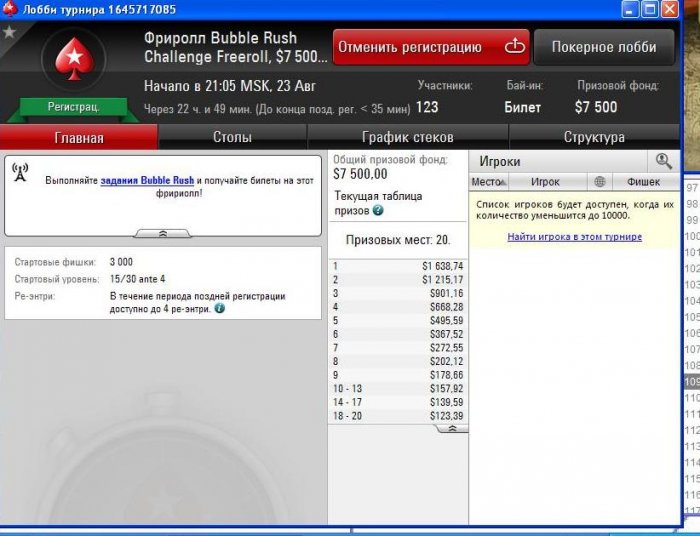Image resolution: width=700 pixels, height=536 pixels.
Task: Open the Столы tab
Action: [x=232, y=137]
